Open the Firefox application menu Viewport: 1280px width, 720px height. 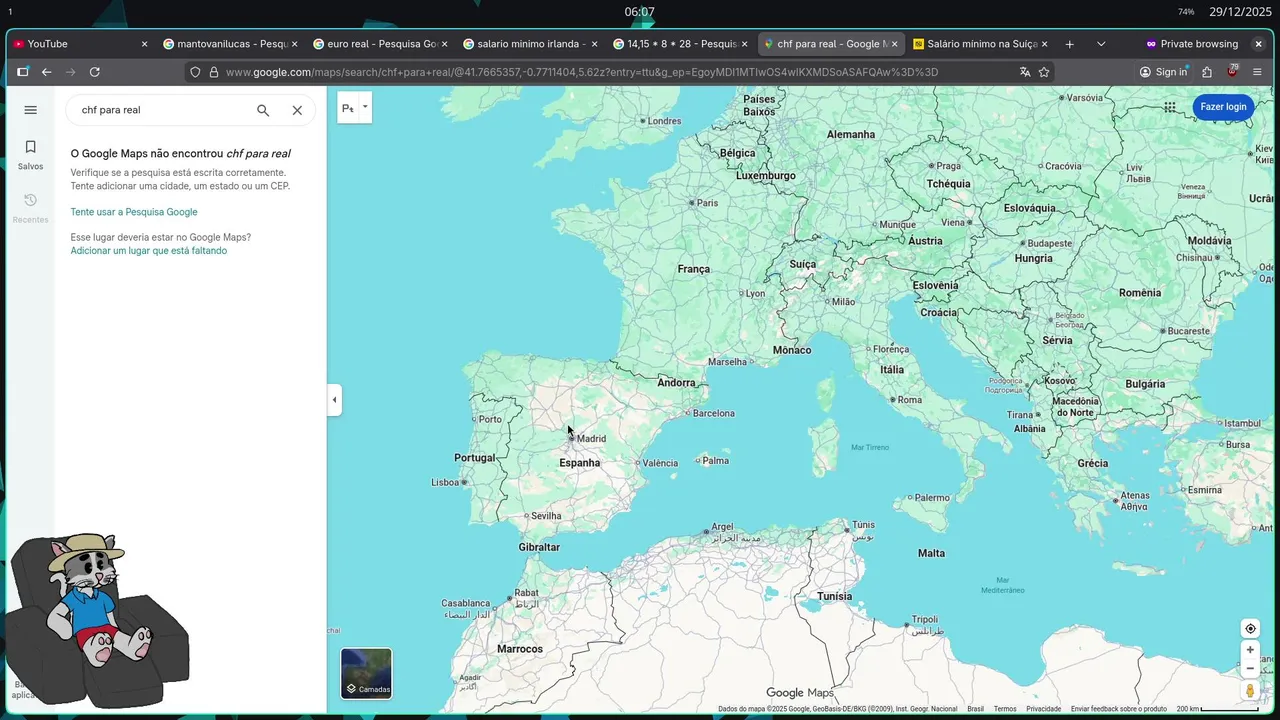tap(1259, 72)
